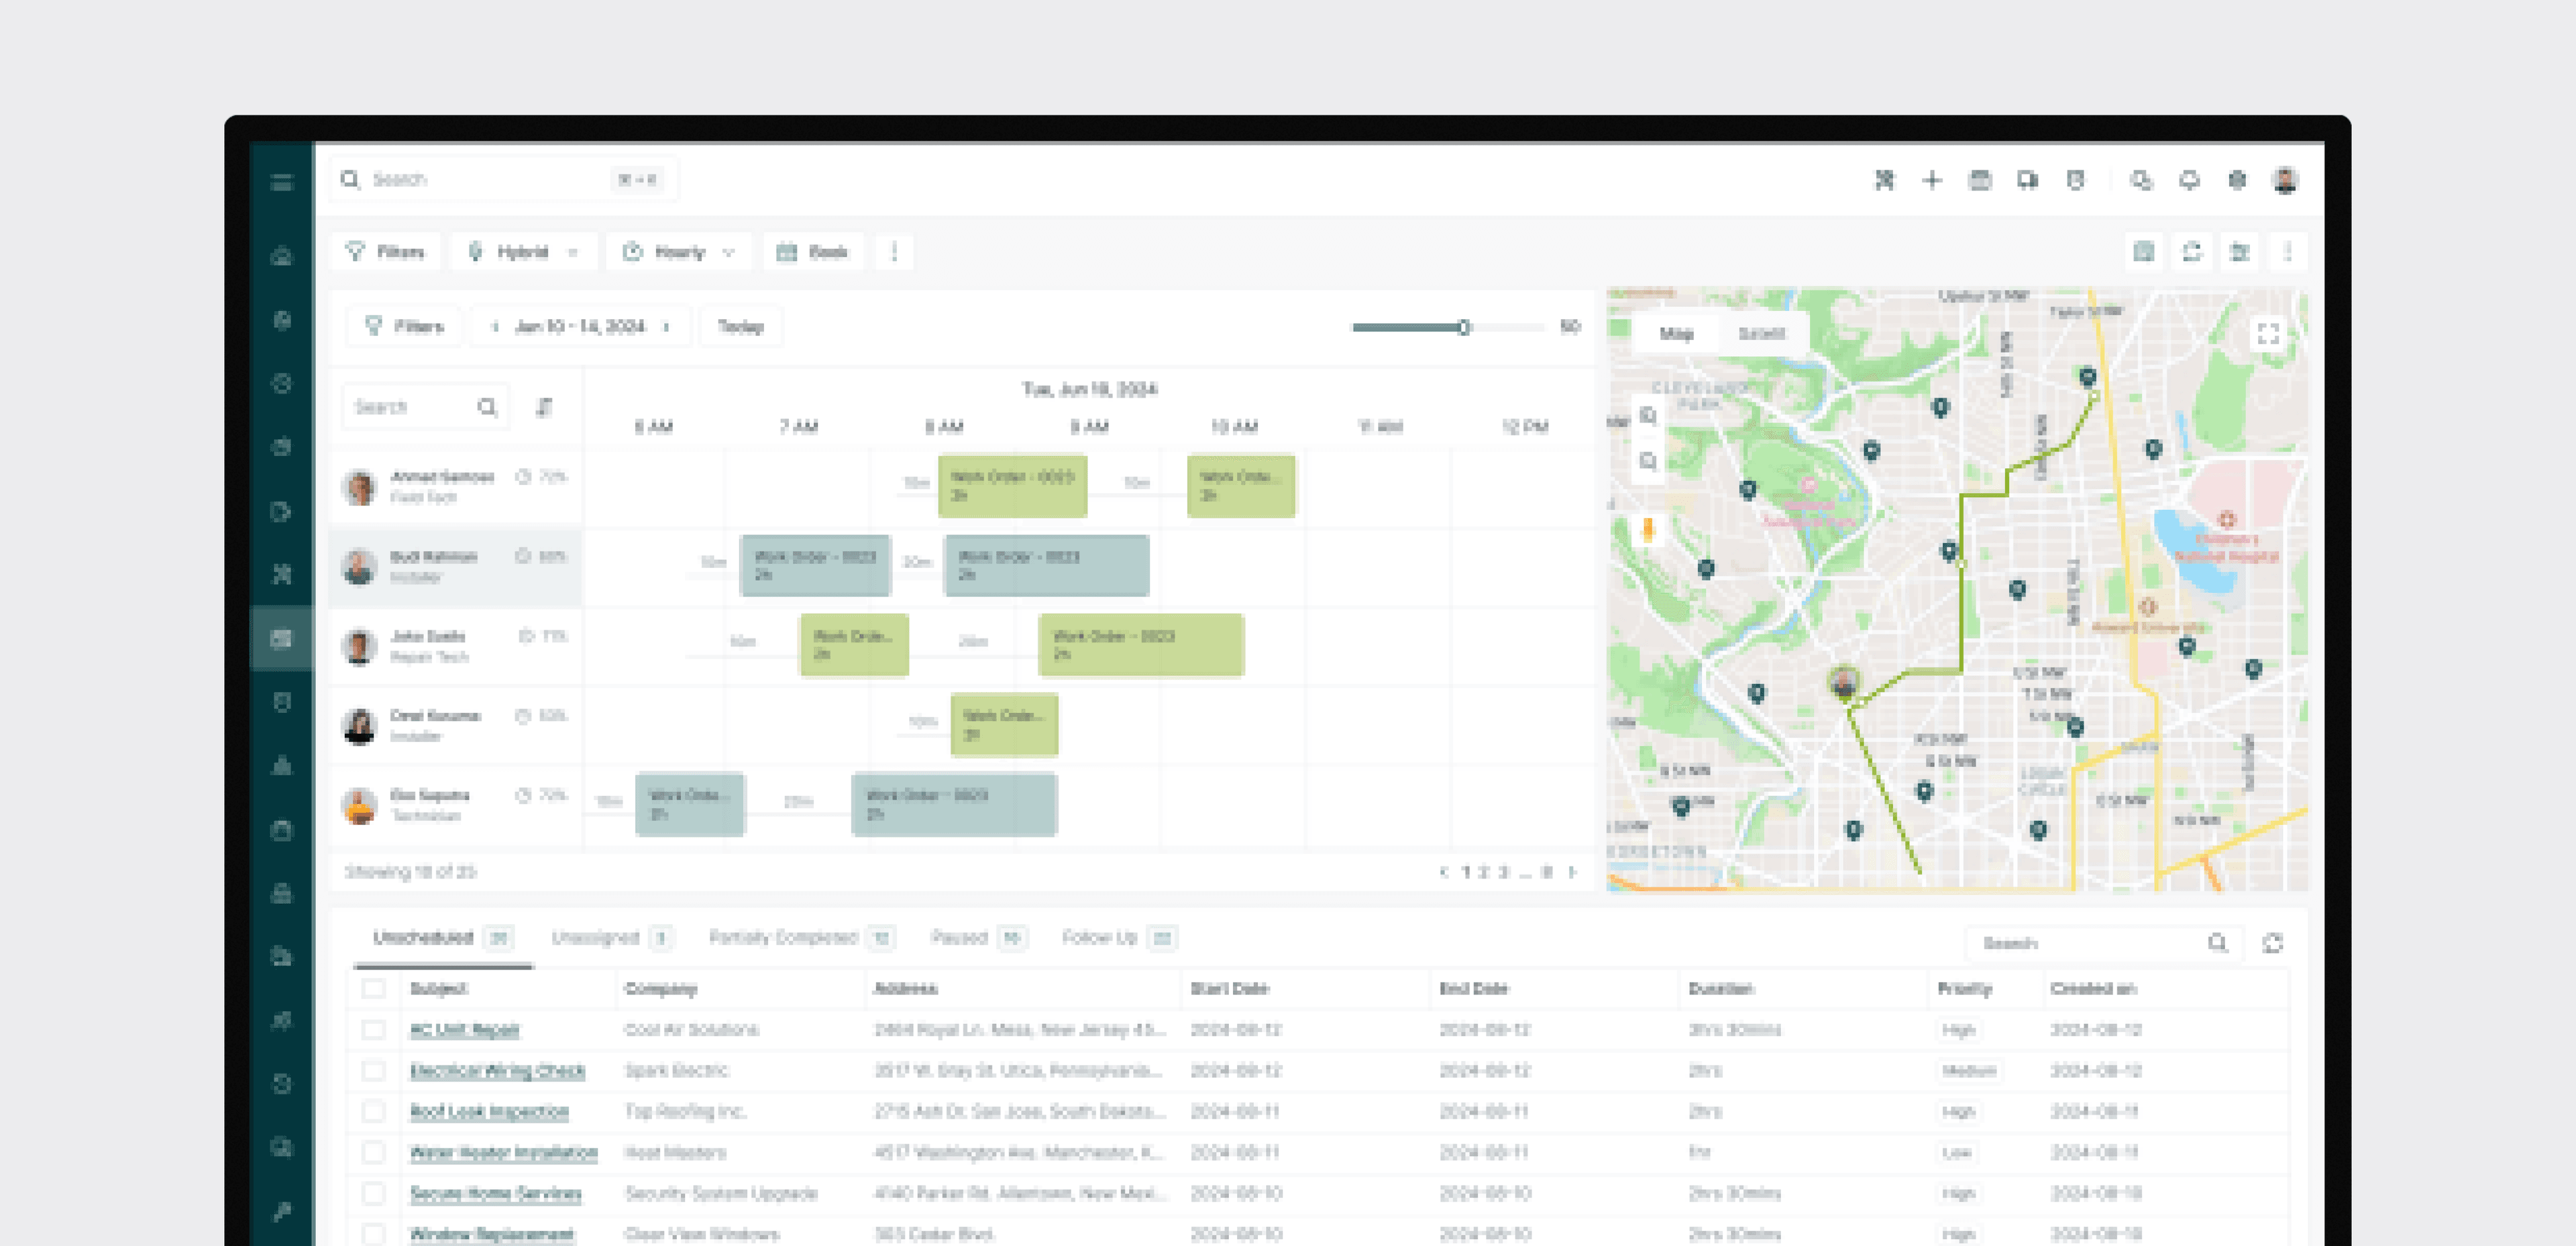Go to next week with right chevron
The image size is (2576, 1246).
click(x=667, y=327)
